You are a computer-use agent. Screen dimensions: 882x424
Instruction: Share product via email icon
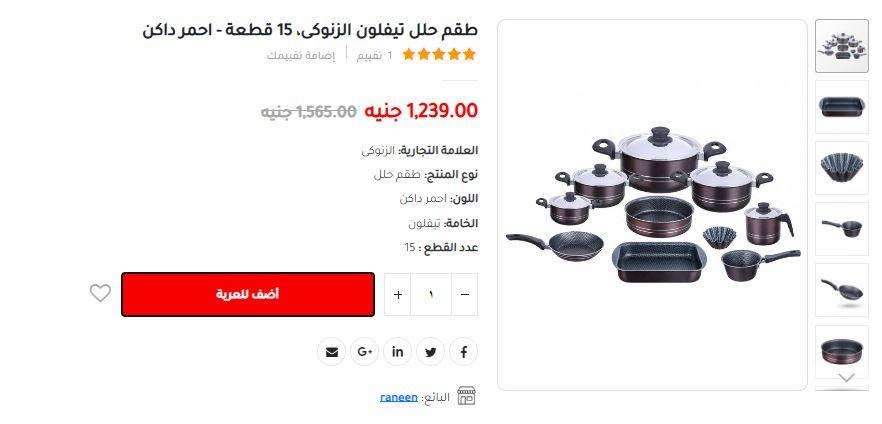coord(331,352)
